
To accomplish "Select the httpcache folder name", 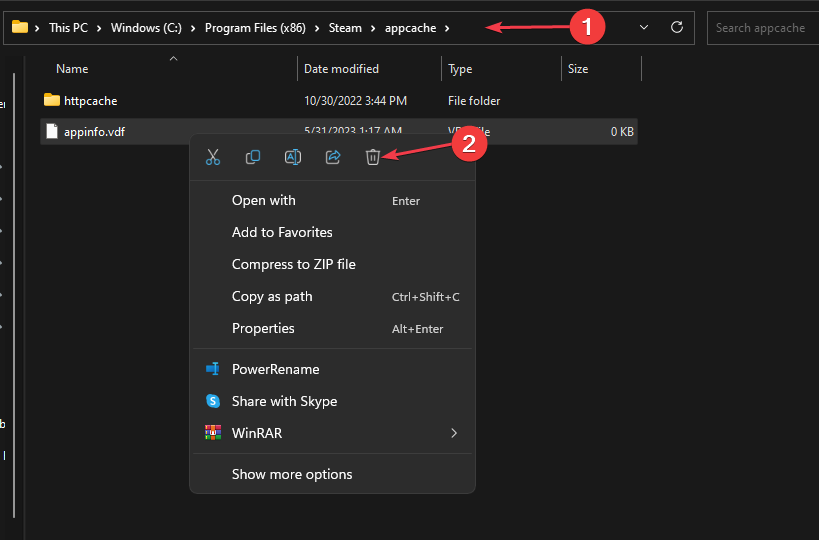I will click(90, 101).
